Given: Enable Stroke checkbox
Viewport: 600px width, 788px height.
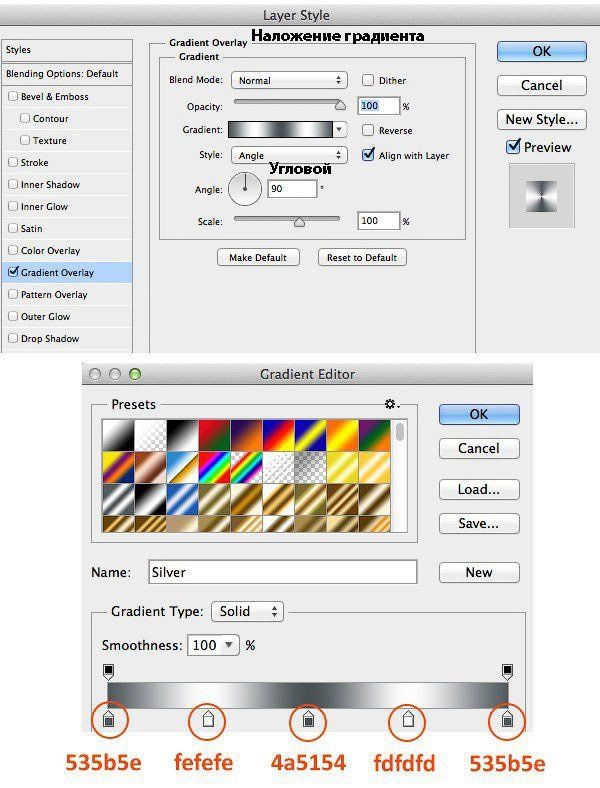Looking at the screenshot, I should [13, 162].
